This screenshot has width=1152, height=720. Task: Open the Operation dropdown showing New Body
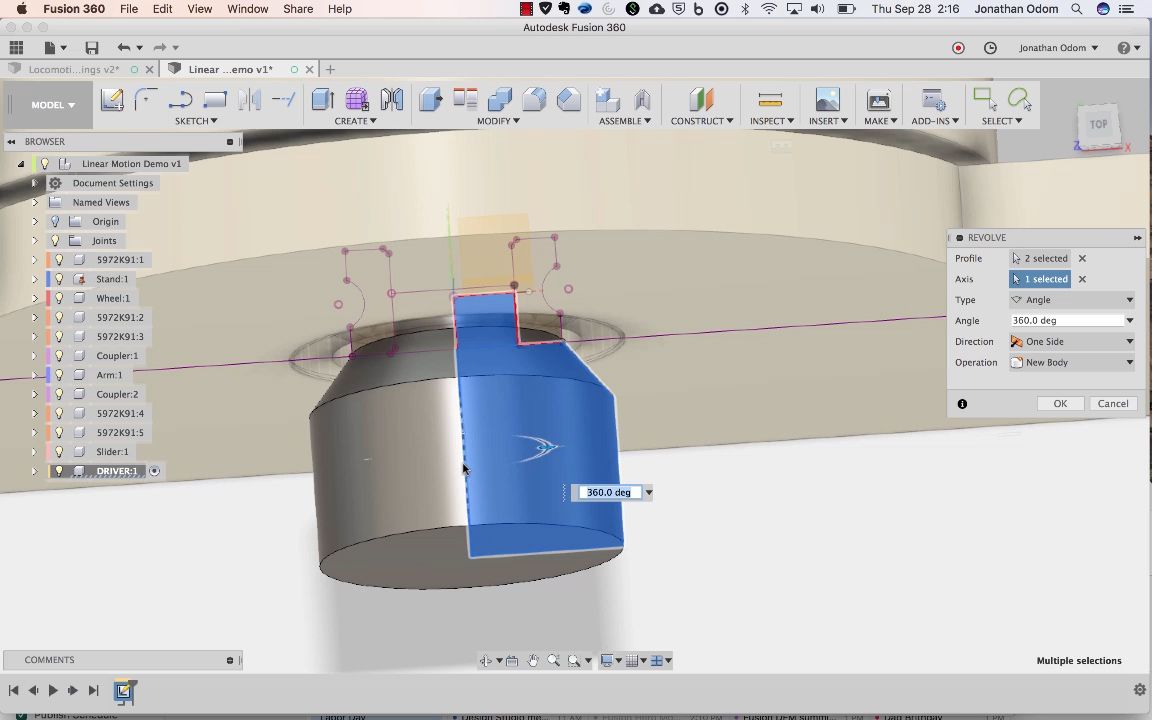[x=1072, y=363]
